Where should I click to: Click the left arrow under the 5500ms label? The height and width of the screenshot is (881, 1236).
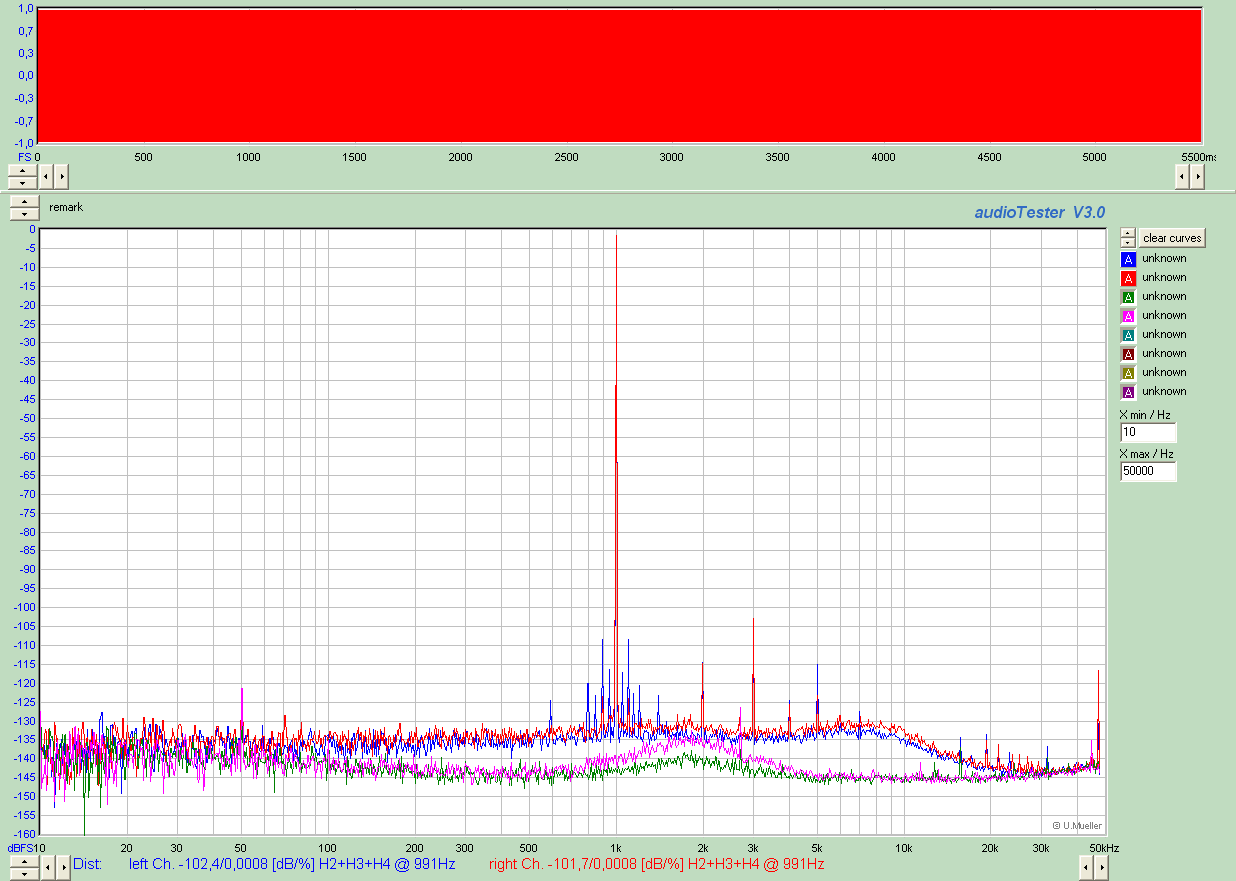1182,177
